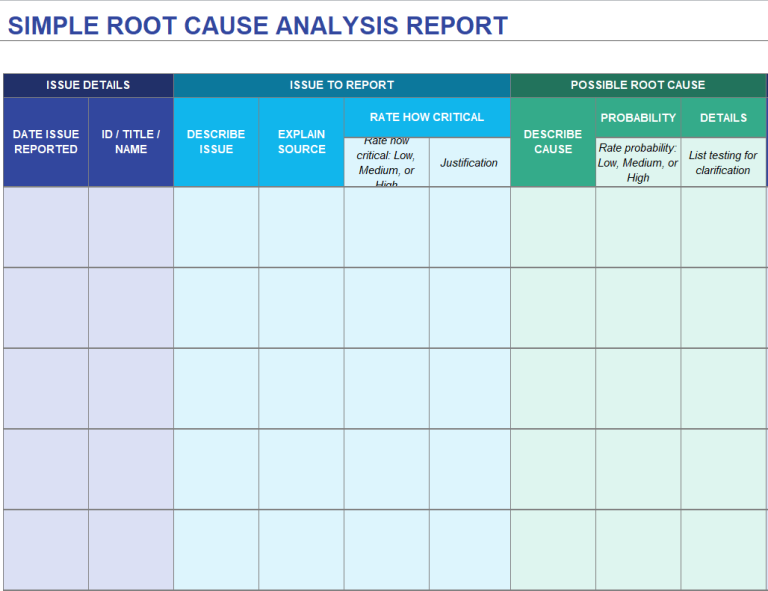Click the DESCRIBE CAUSE column header
This screenshot has width=768, height=591.
[x=553, y=142]
